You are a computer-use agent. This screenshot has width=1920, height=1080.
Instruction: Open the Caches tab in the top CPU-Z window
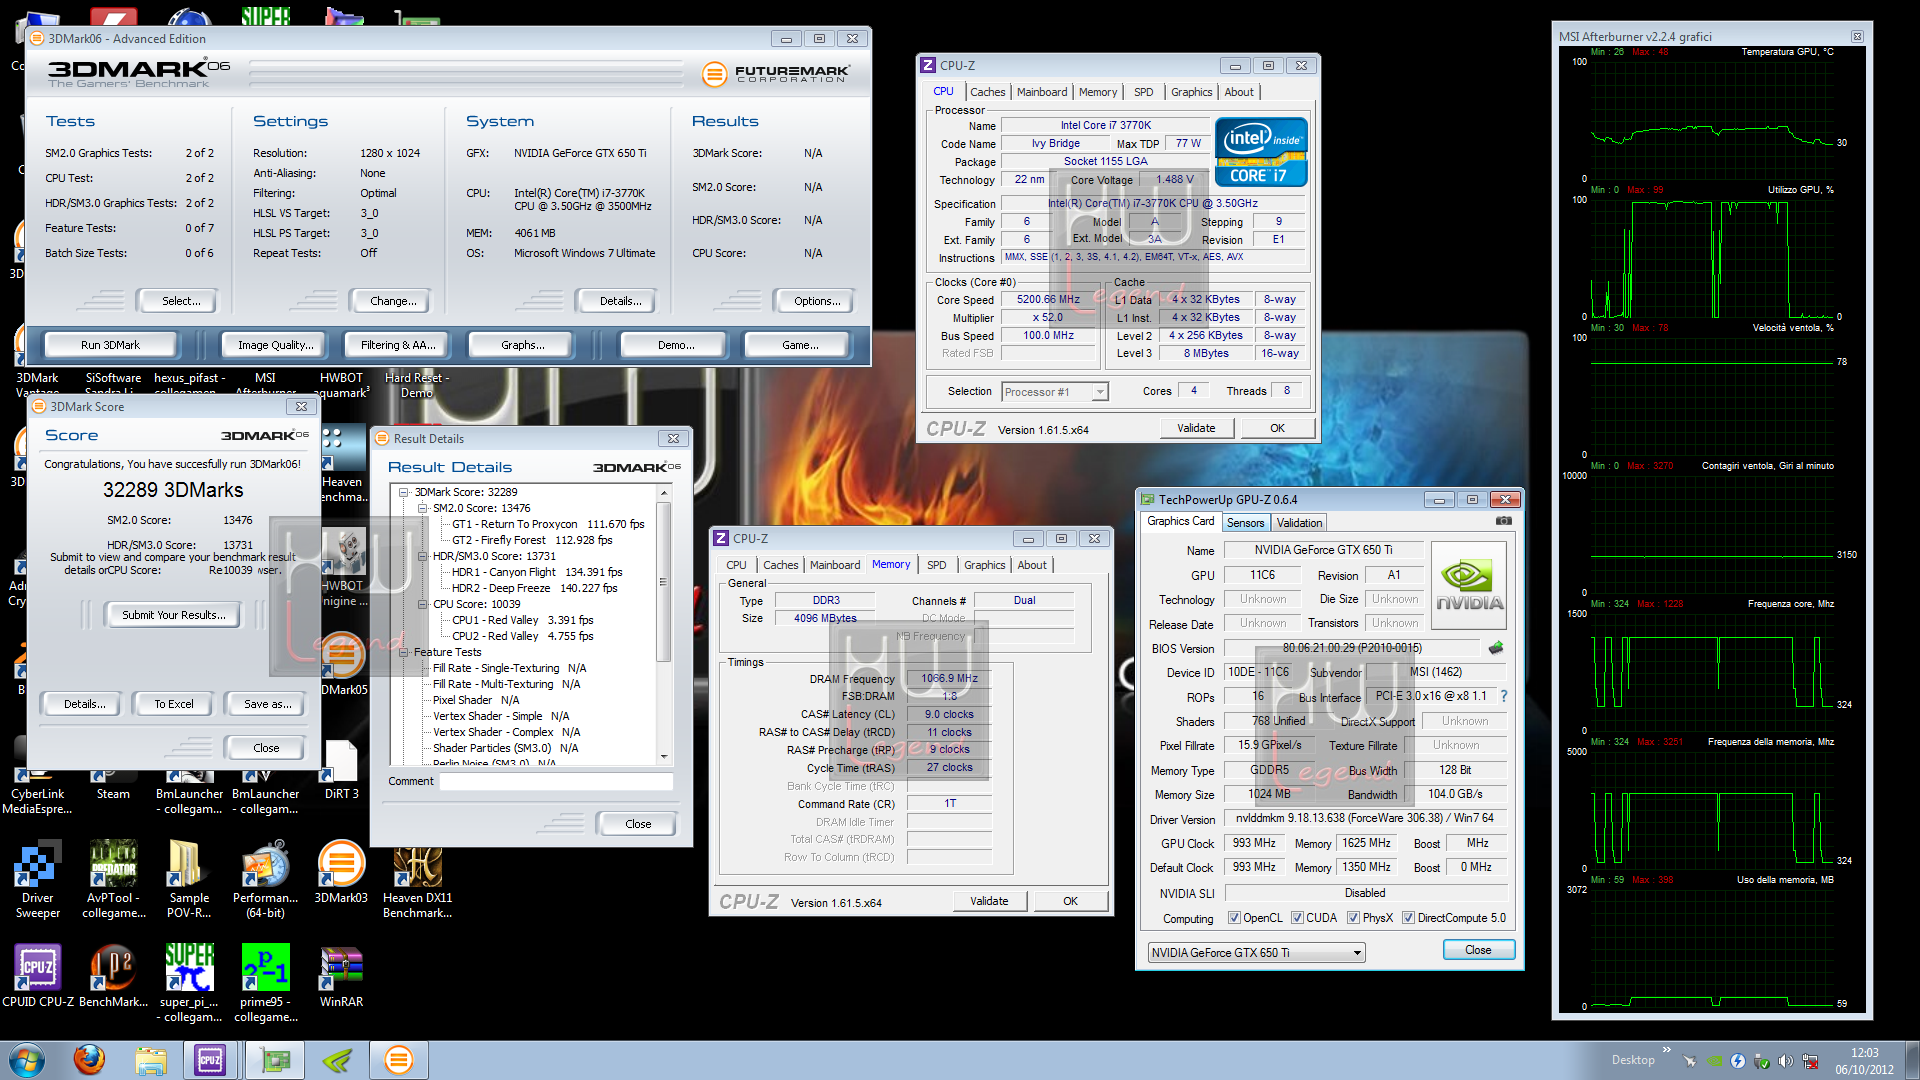[987, 92]
